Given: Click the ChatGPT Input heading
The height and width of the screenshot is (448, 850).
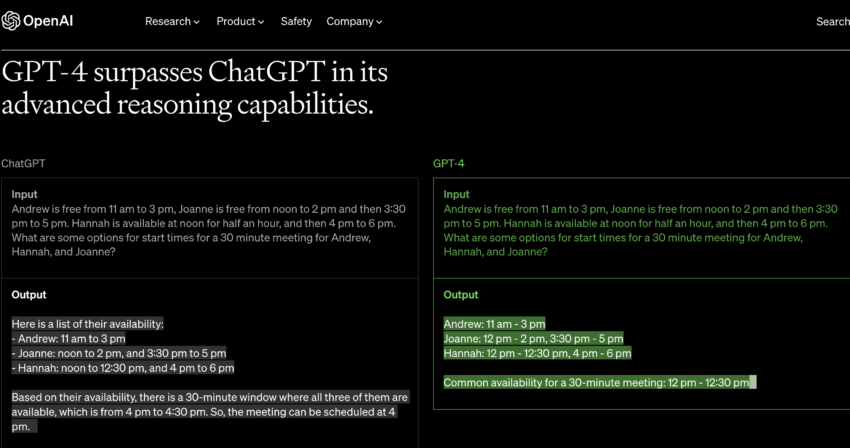Looking at the screenshot, I should click(26, 194).
